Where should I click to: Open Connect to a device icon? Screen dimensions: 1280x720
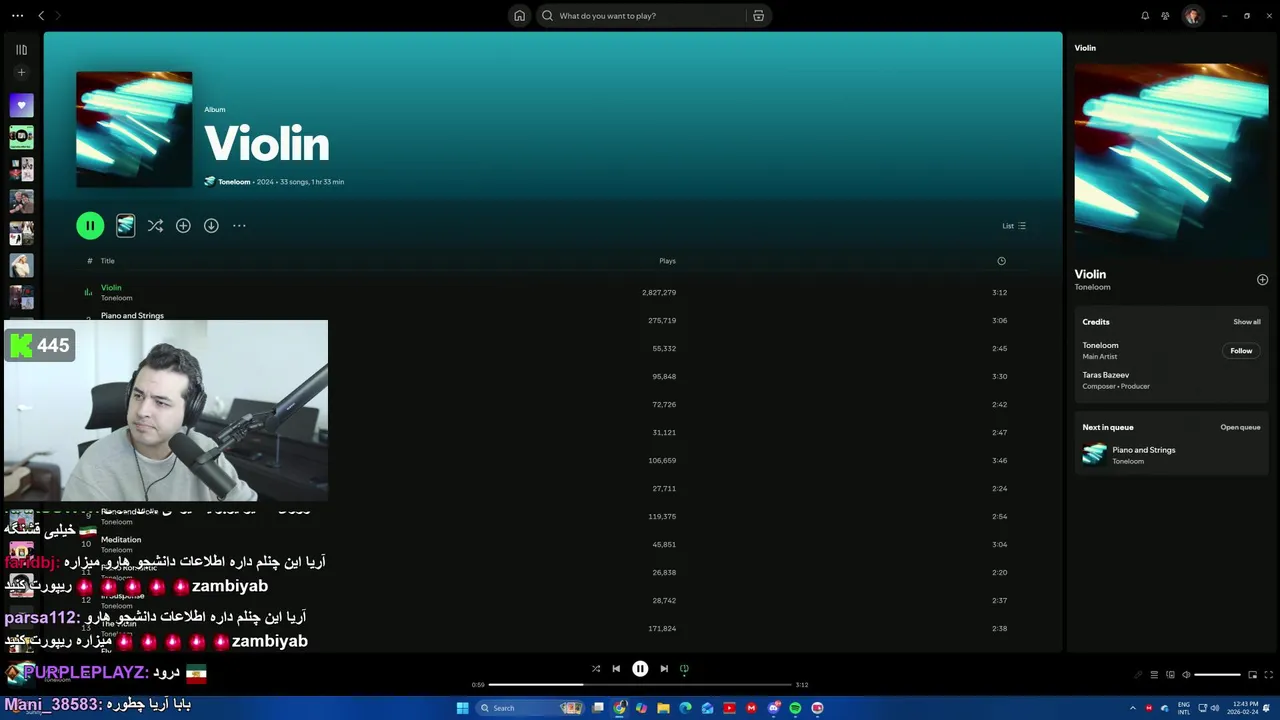coord(1170,675)
